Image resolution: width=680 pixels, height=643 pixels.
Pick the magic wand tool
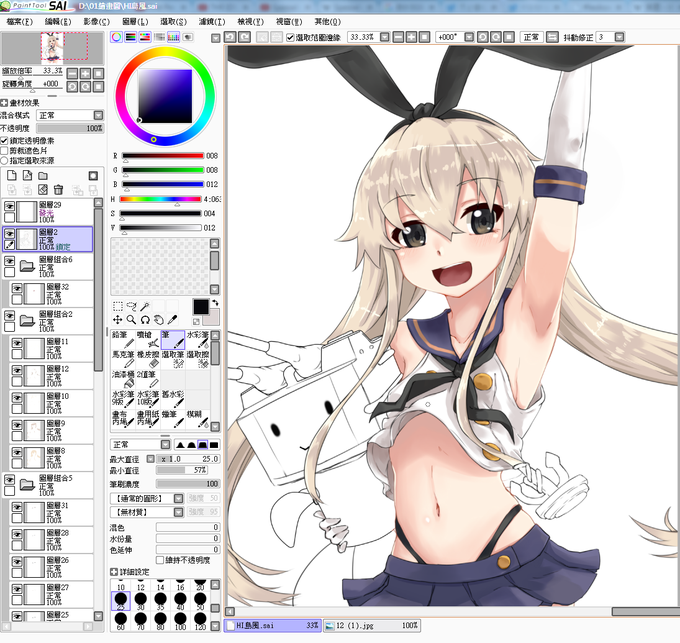pyautogui.click(x=145, y=307)
